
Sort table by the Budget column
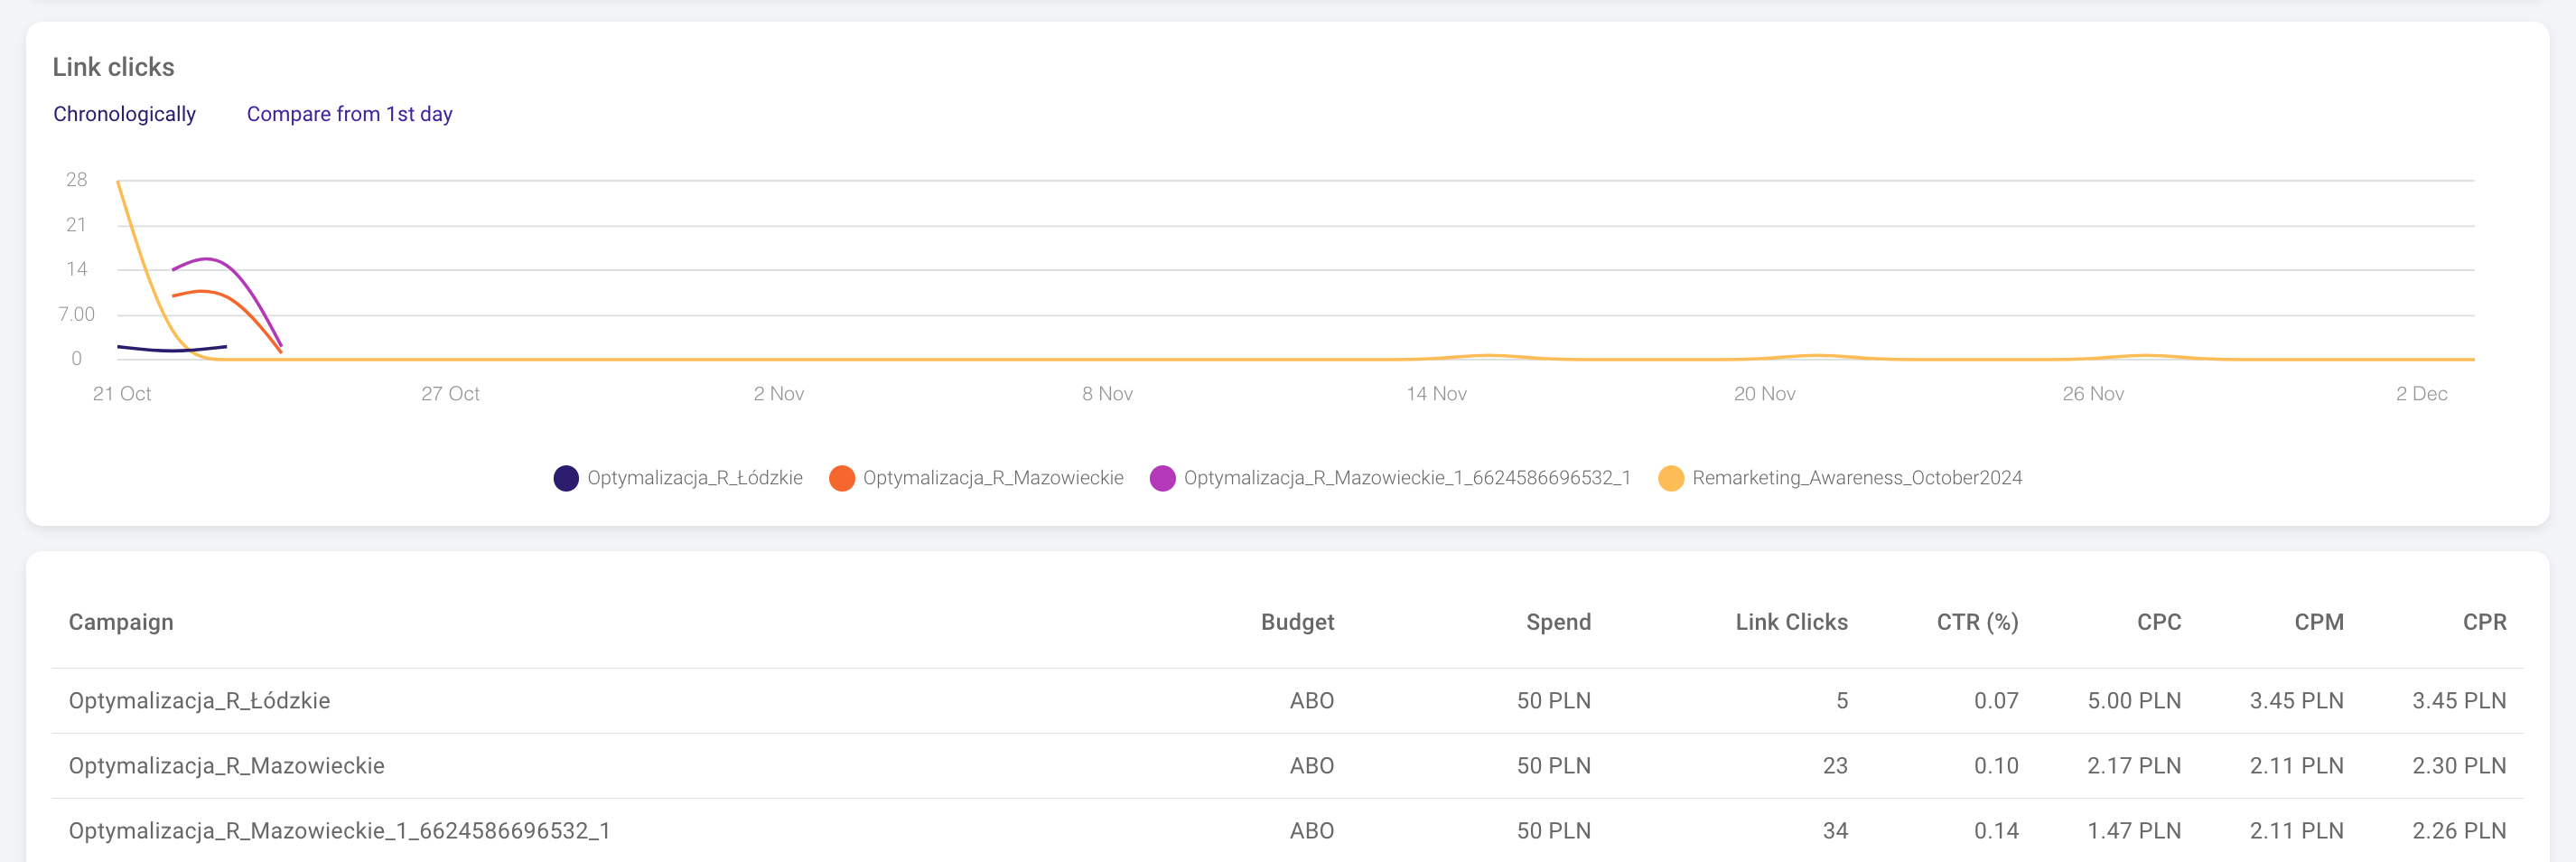(1297, 622)
